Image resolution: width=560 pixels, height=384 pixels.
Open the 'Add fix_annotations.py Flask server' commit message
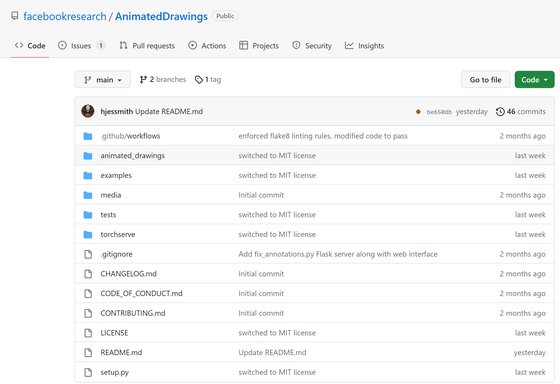(x=338, y=254)
